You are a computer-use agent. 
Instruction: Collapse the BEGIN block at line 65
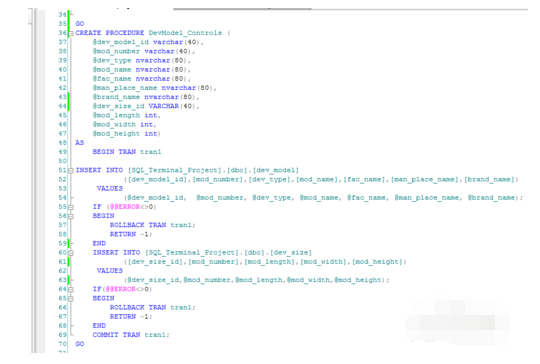(71, 299)
